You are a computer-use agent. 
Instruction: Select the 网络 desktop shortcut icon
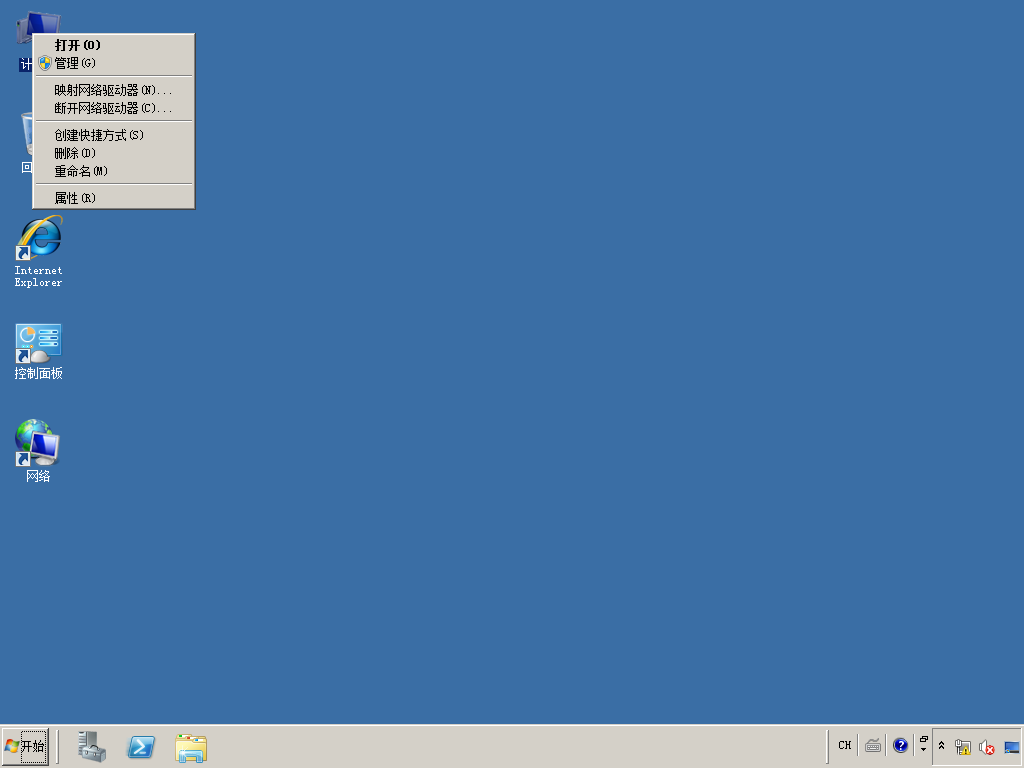[x=38, y=451]
